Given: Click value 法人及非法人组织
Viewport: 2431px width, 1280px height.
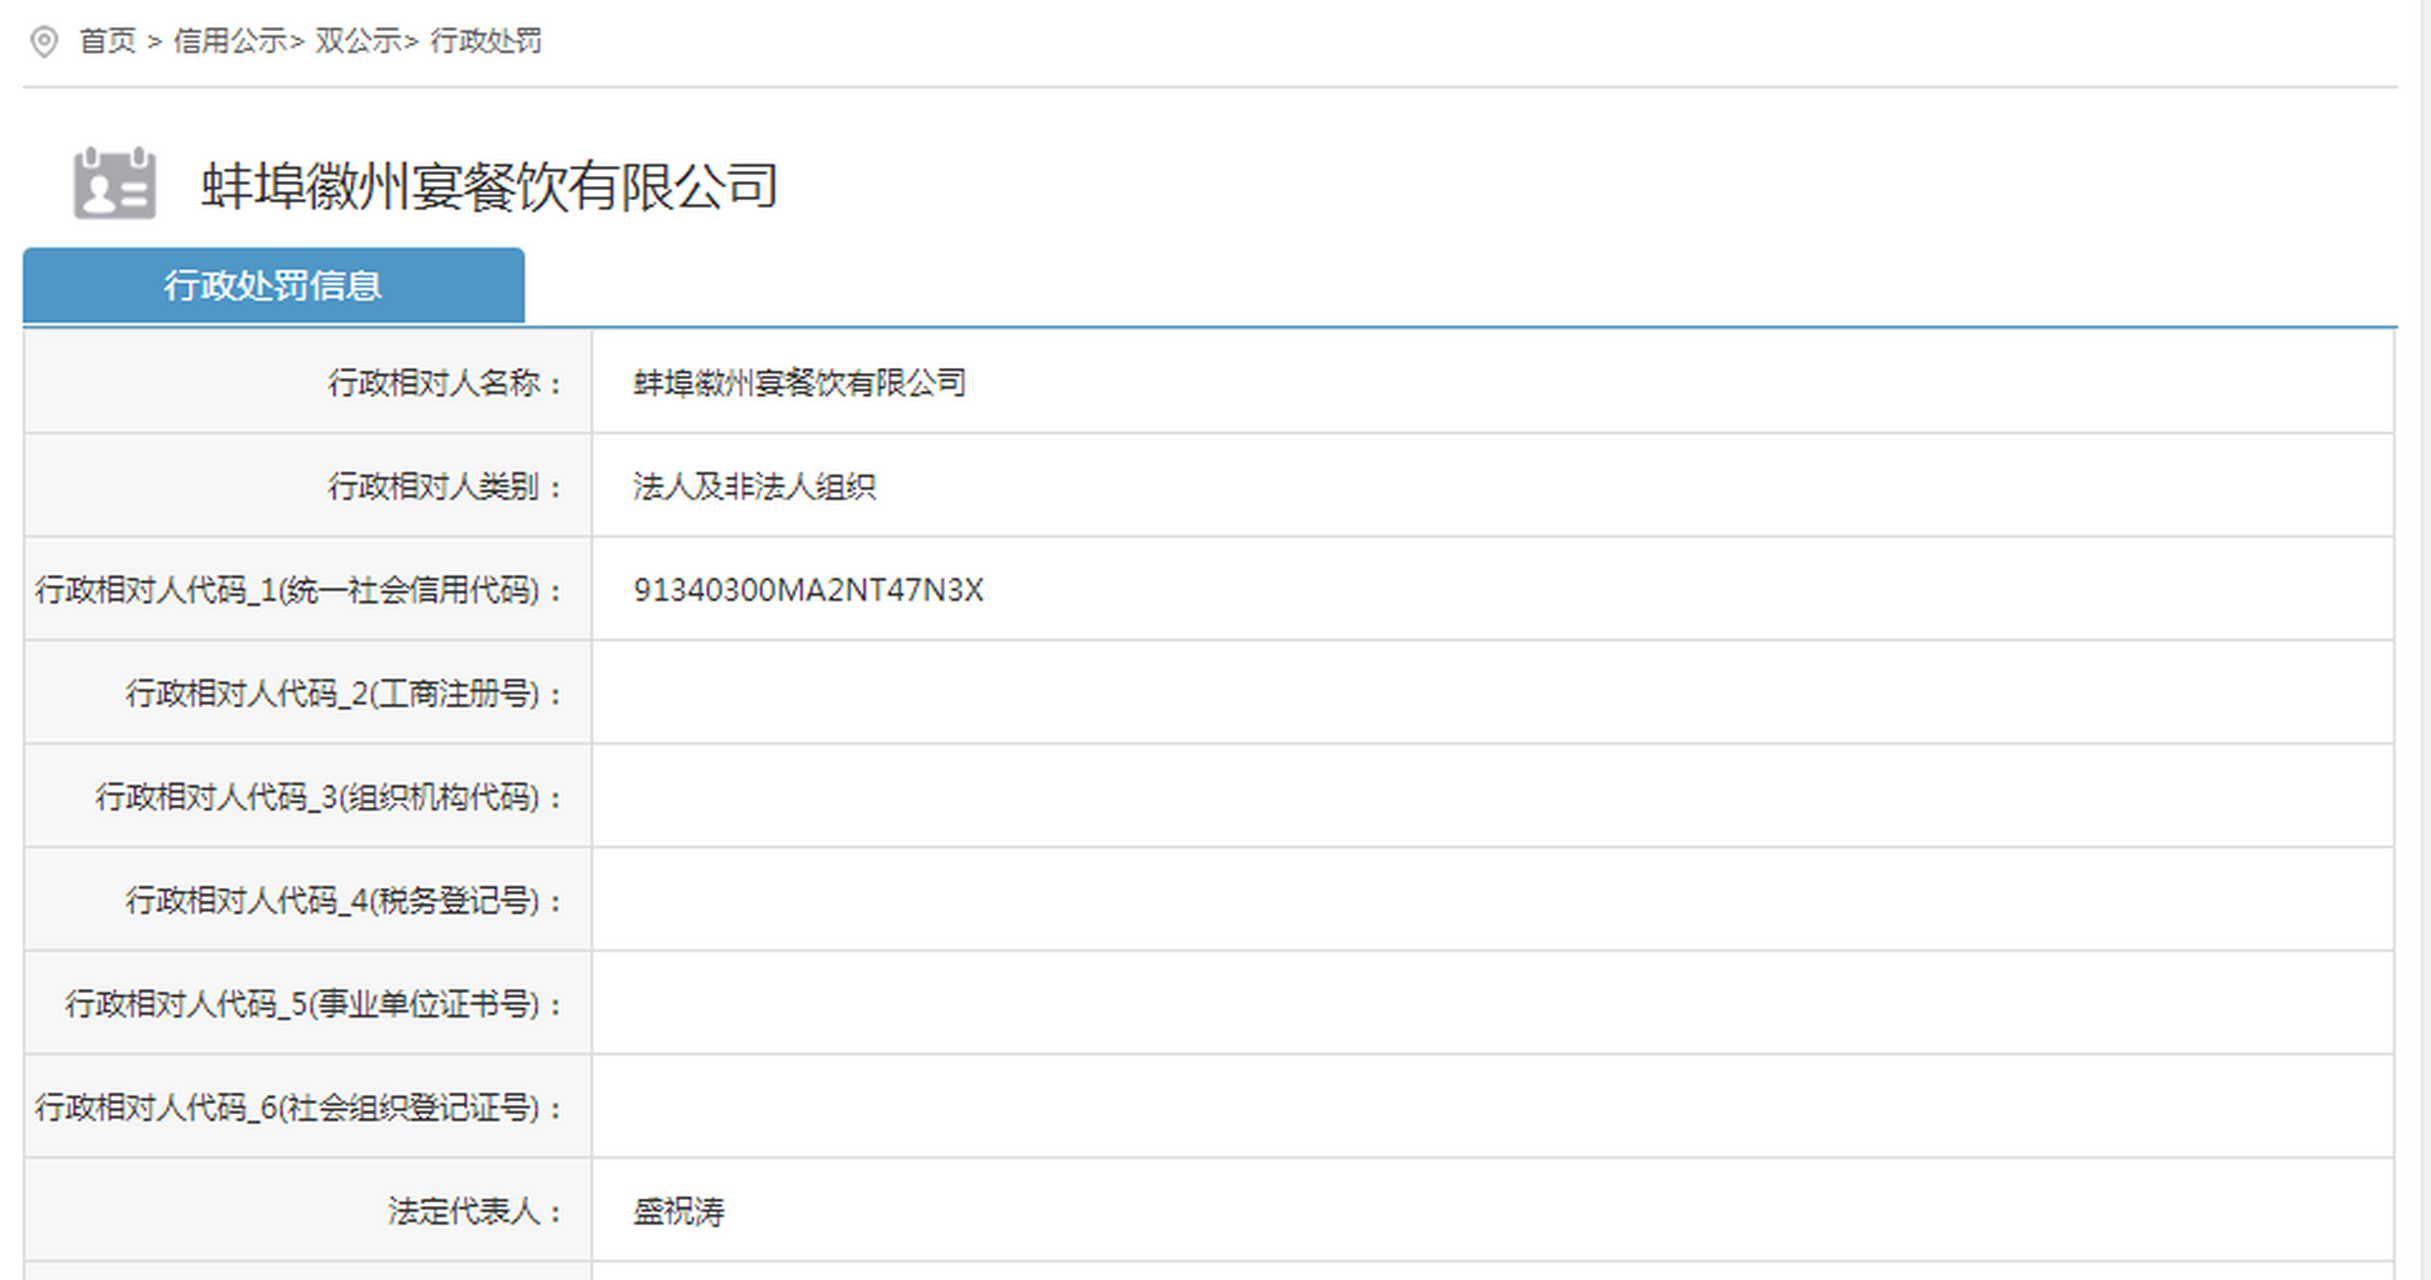Looking at the screenshot, I should [x=754, y=487].
